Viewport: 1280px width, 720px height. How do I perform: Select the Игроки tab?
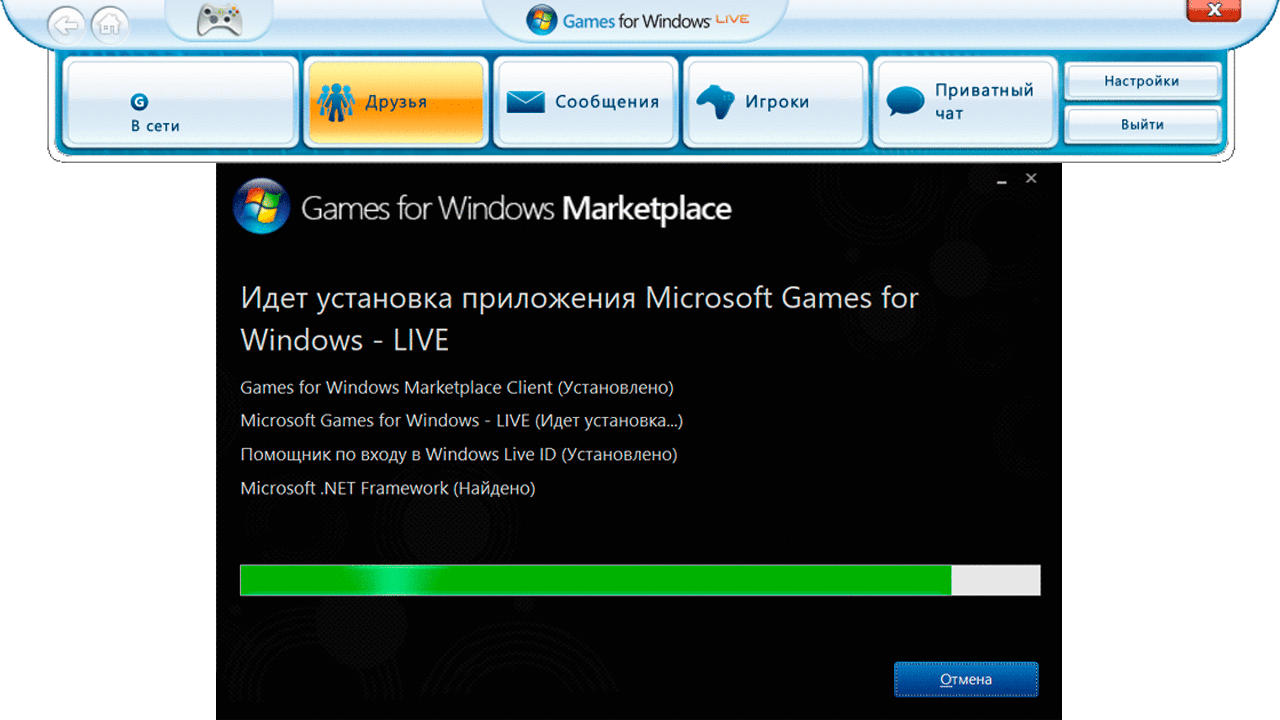point(776,102)
